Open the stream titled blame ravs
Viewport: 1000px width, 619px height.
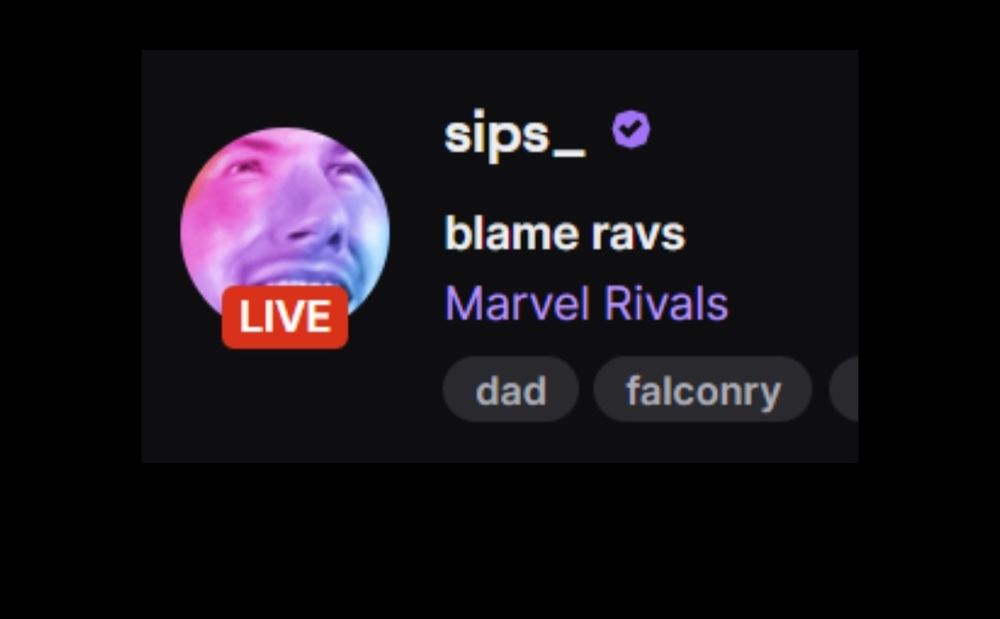[564, 233]
